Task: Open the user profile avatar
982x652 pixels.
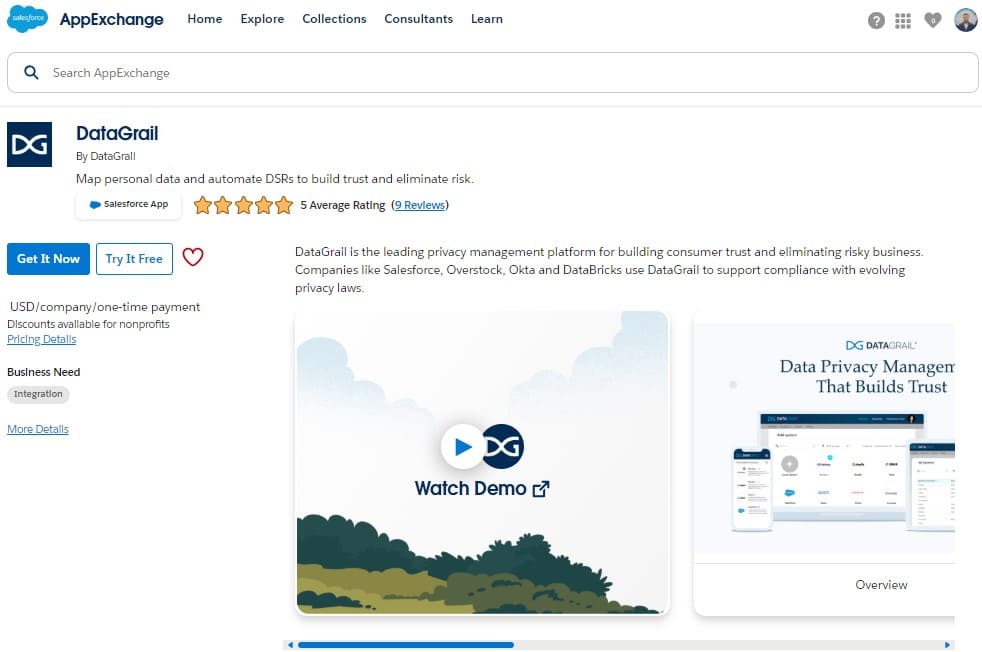Action: tap(965, 19)
